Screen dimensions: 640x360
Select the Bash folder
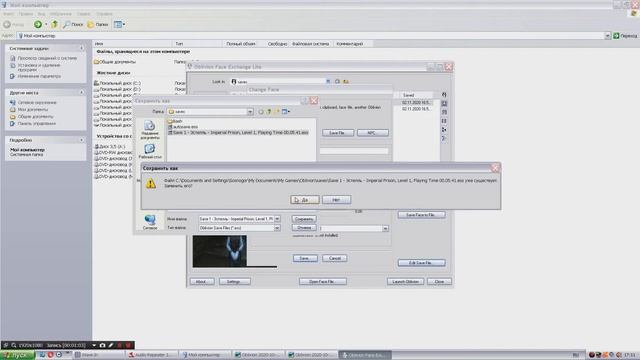click(176, 121)
